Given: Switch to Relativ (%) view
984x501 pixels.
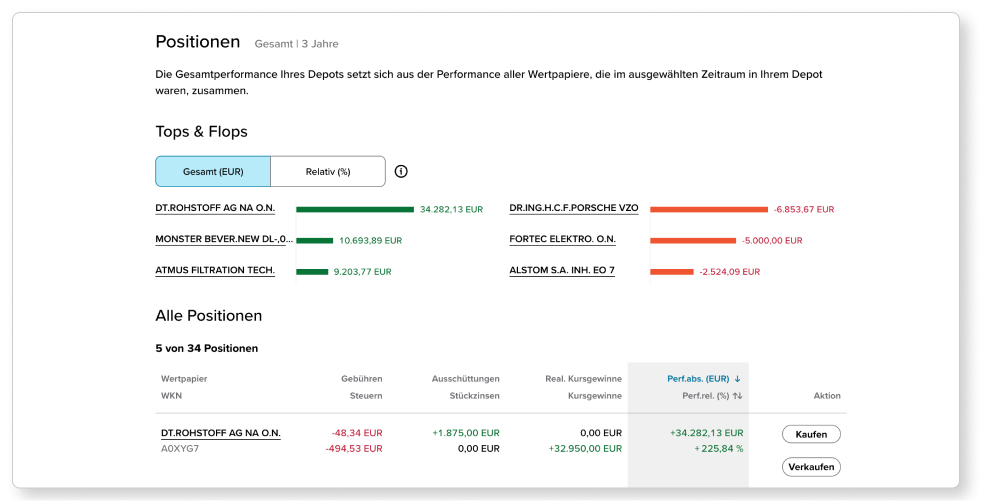Looking at the screenshot, I should pyautogui.click(x=328, y=171).
